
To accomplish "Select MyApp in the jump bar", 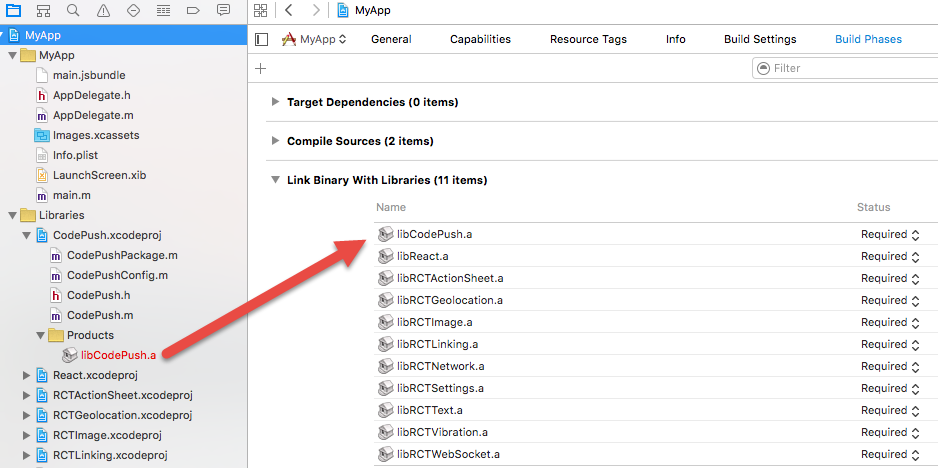I will coord(364,10).
